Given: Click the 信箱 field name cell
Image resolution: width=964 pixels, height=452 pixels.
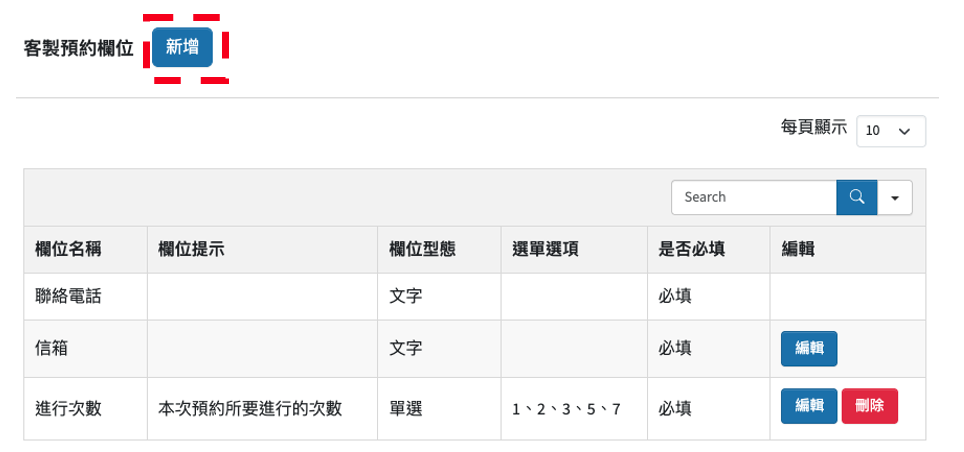Looking at the screenshot, I should [x=51, y=349].
